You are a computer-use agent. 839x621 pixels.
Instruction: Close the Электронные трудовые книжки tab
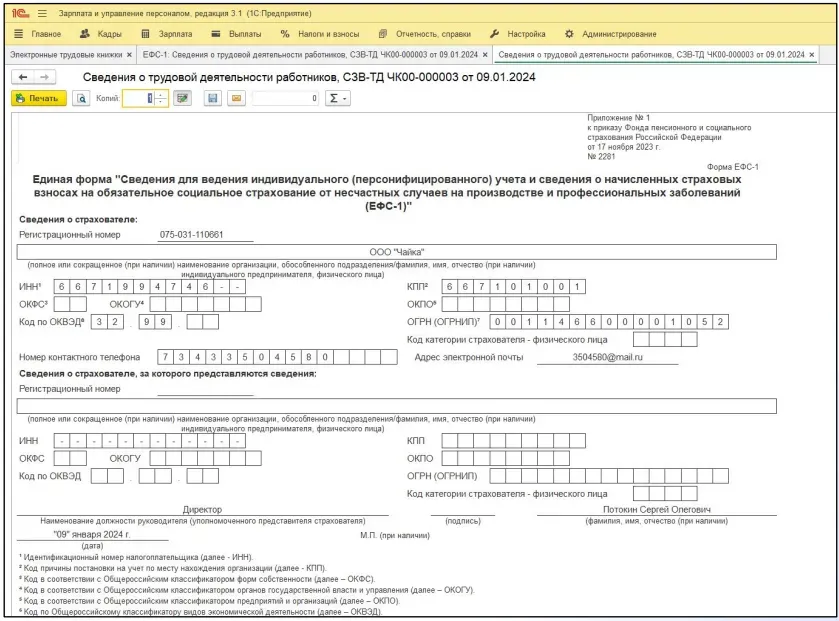129,55
